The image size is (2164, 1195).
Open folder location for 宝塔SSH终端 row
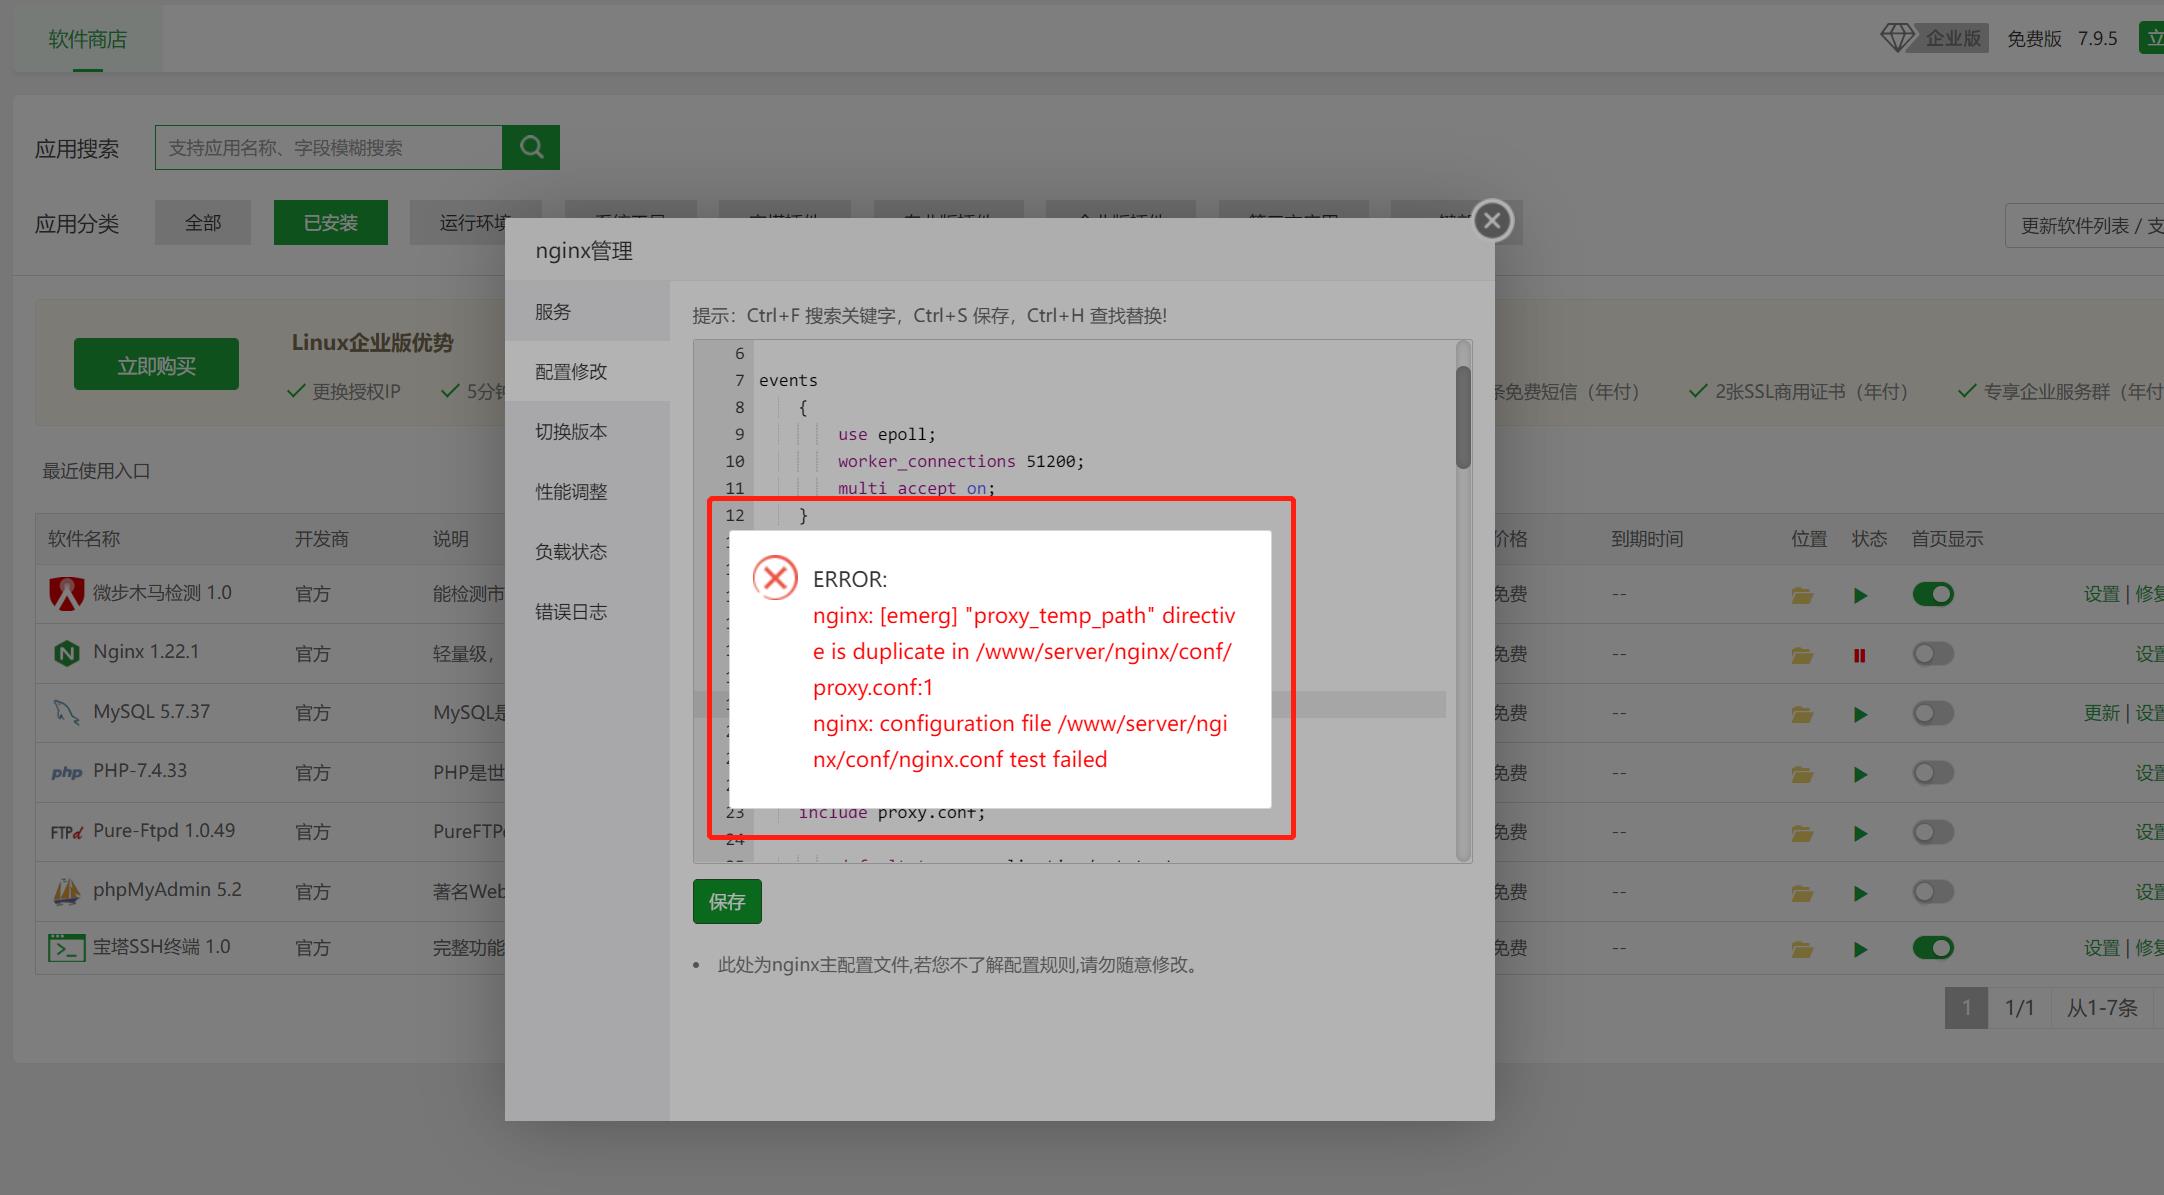(1802, 949)
